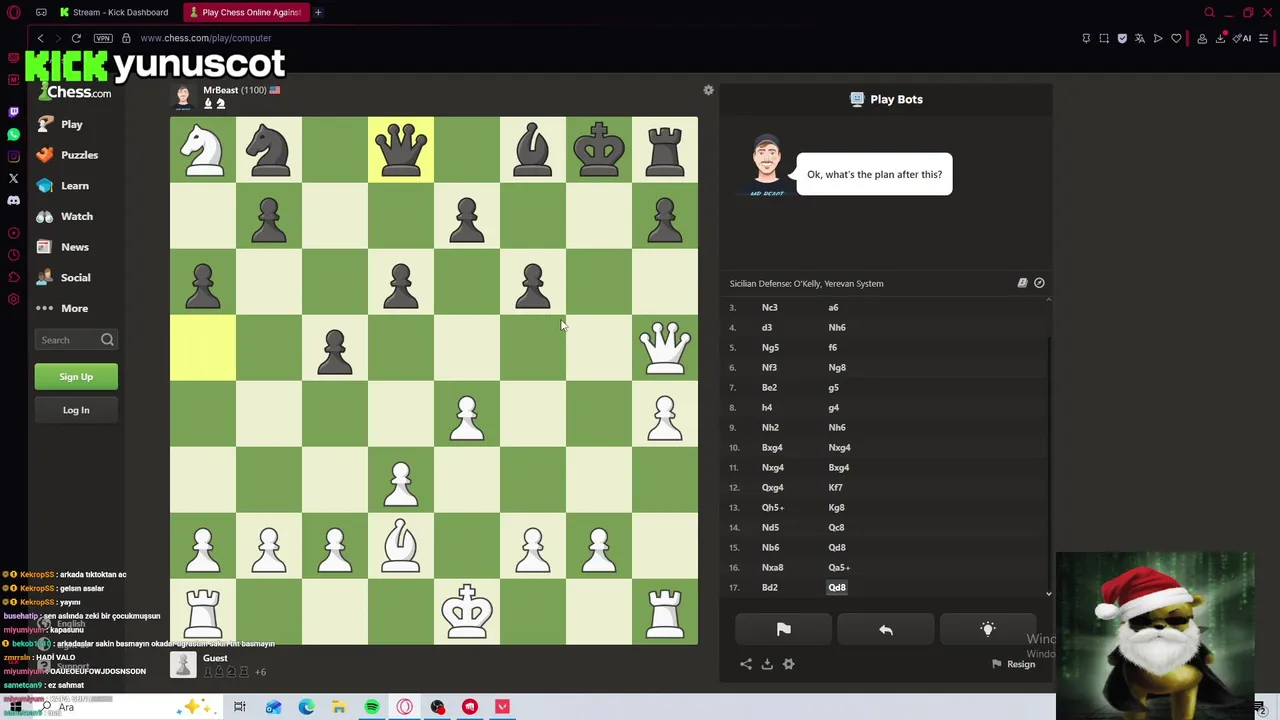Click the Log In button
The height and width of the screenshot is (720, 1280).
(x=76, y=410)
